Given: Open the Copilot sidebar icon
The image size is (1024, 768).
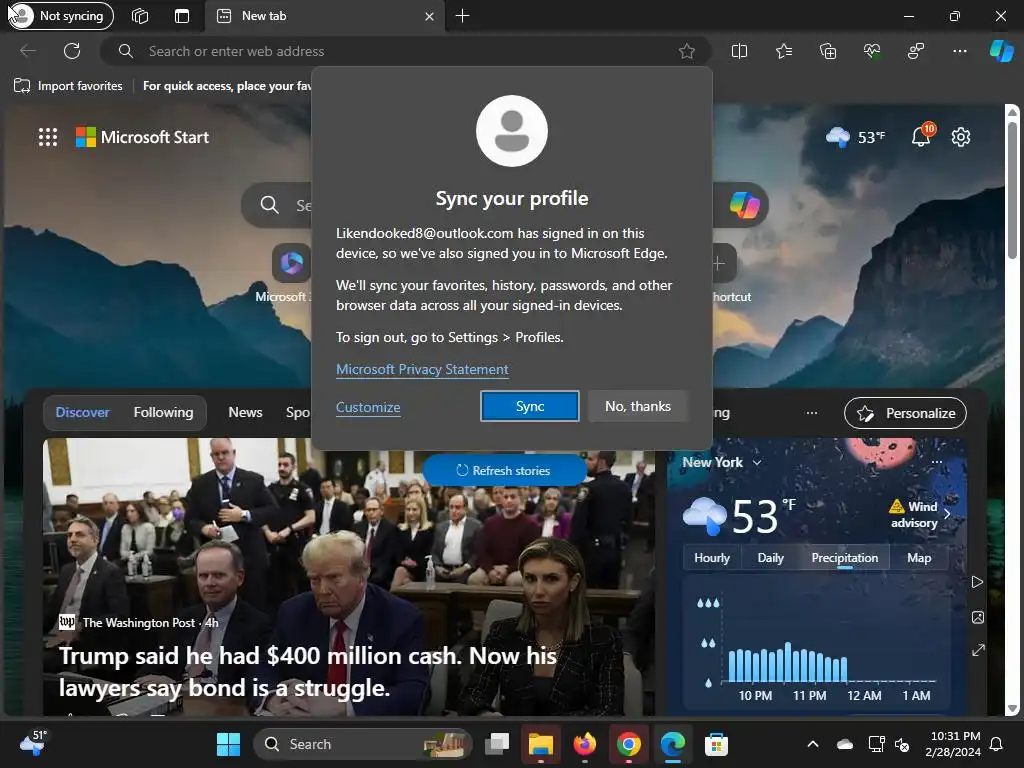Looking at the screenshot, I should point(1001,51).
